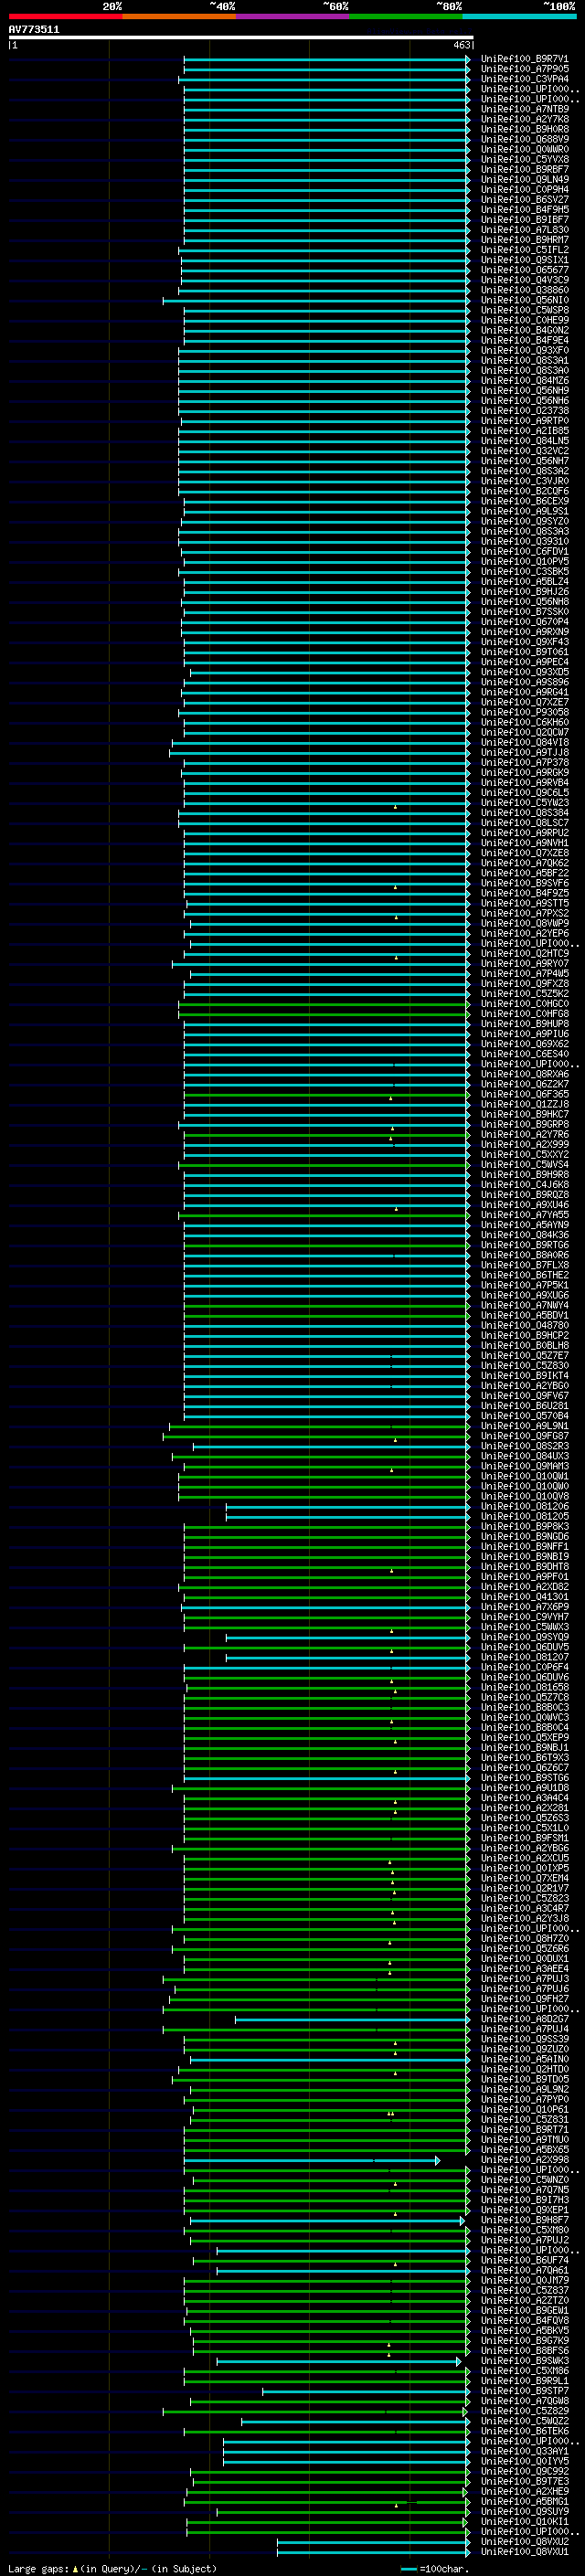Click the cyan alignment bar for UniRef100_O81207

coord(348,1657)
